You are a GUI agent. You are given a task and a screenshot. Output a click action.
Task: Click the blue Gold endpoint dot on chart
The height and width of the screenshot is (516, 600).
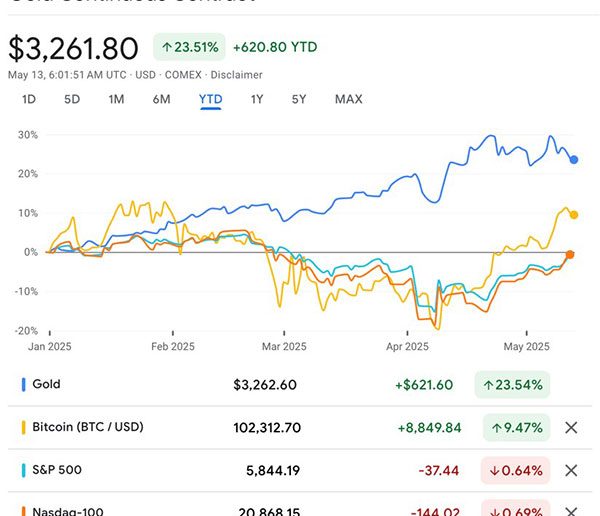(574, 160)
